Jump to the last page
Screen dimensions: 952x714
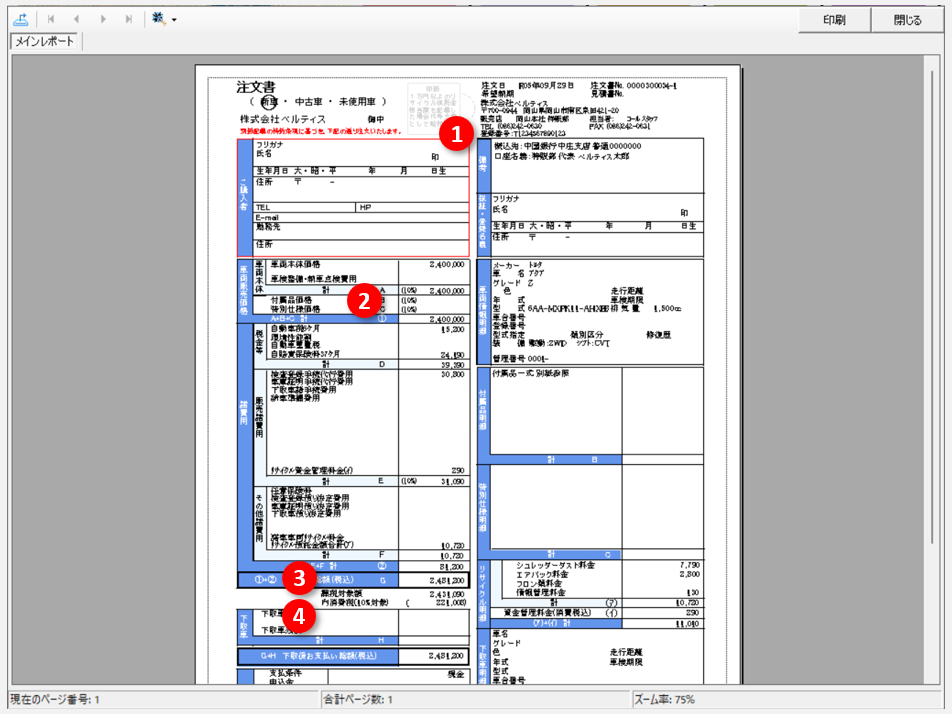click(x=129, y=19)
